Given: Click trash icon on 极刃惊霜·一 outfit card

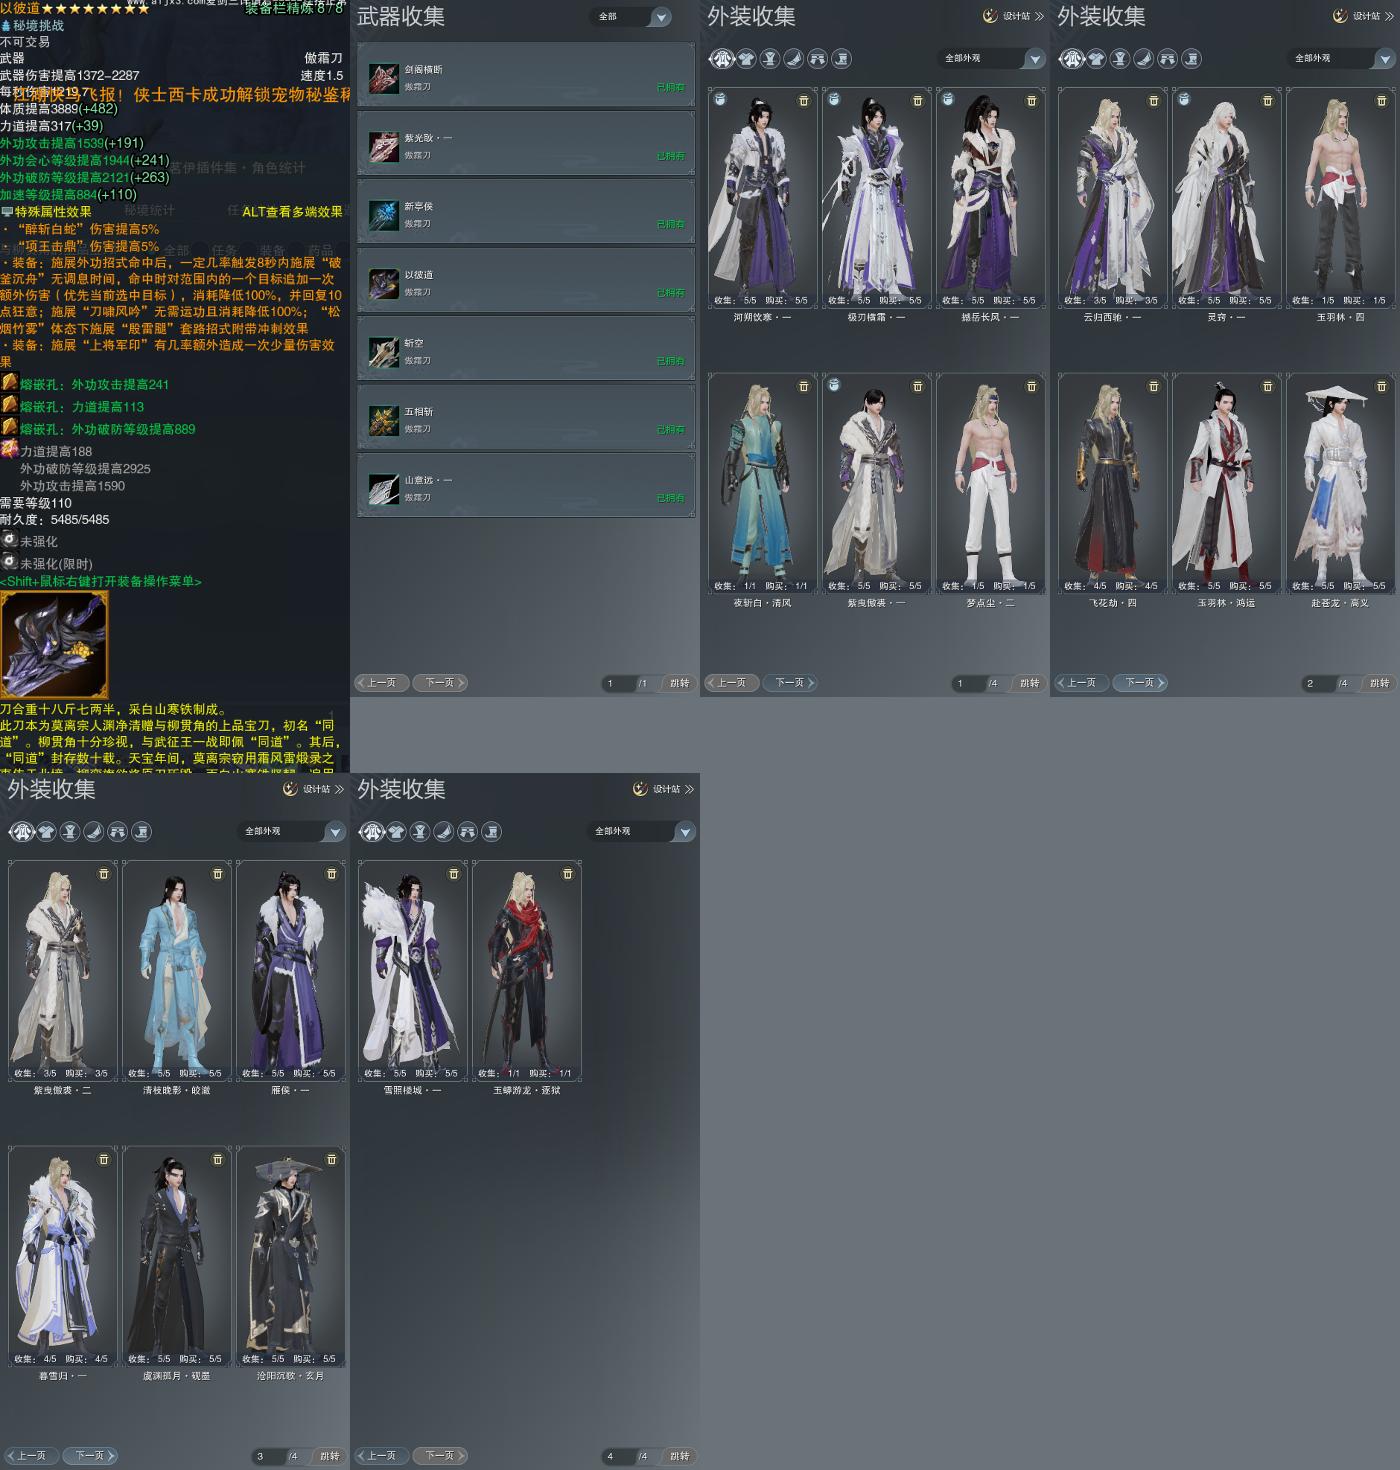Looking at the screenshot, I should coord(918,101).
